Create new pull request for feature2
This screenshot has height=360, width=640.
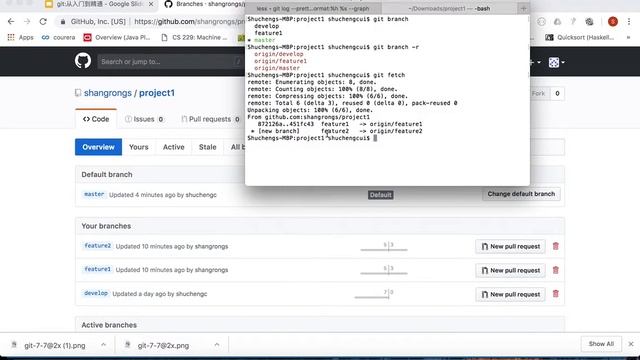pyautogui.click(x=510, y=247)
